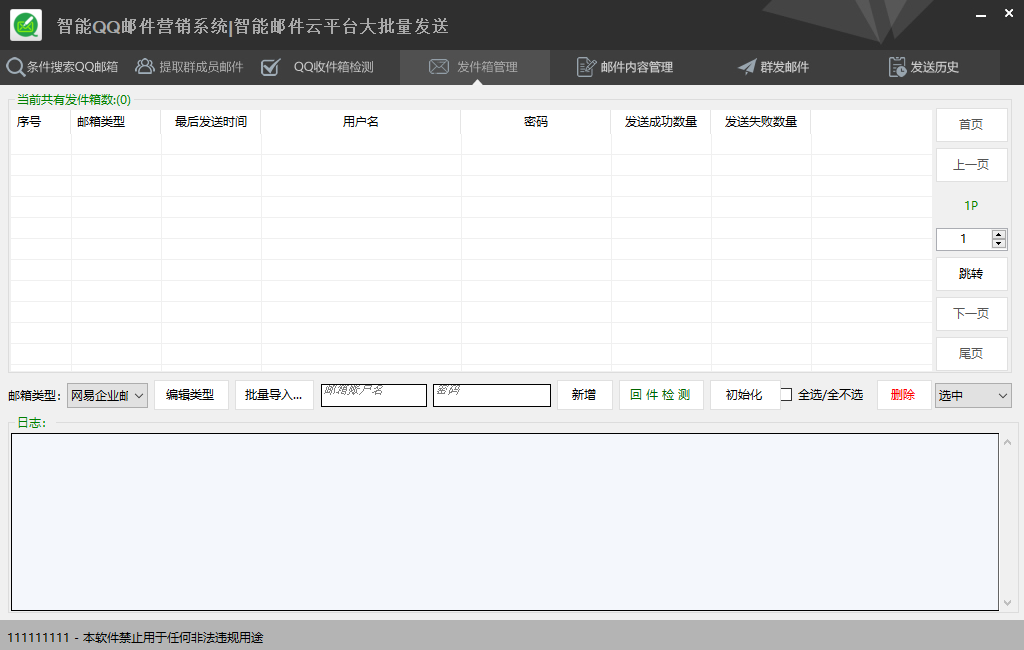This screenshot has width=1024, height=650.
Task: Click the green 回件检测 button
Action: tap(661, 395)
